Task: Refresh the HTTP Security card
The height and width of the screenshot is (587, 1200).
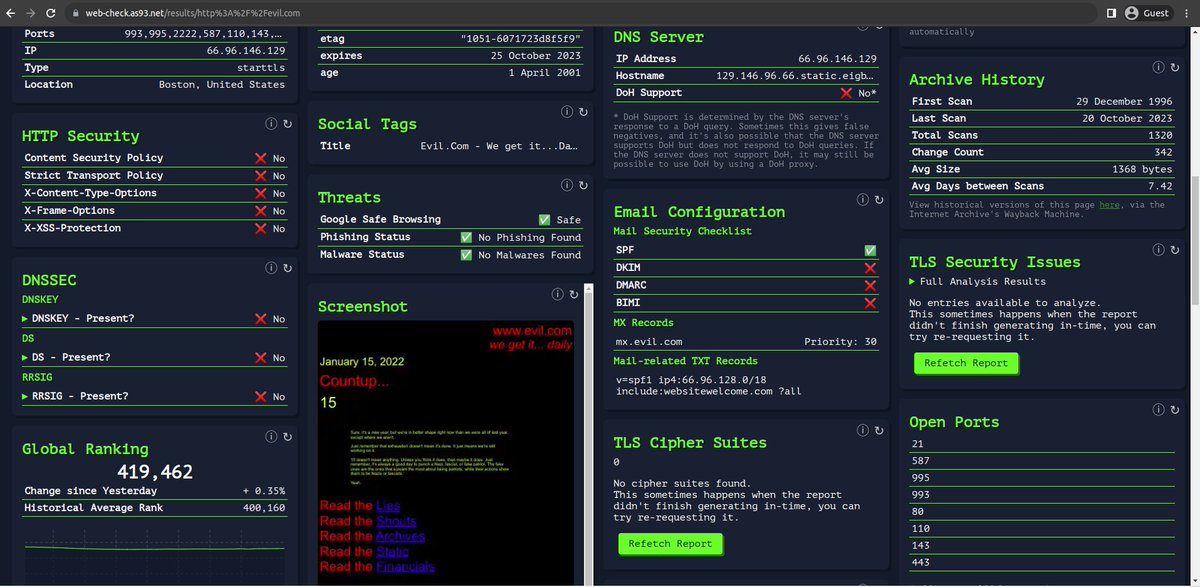Action: click(288, 123)
